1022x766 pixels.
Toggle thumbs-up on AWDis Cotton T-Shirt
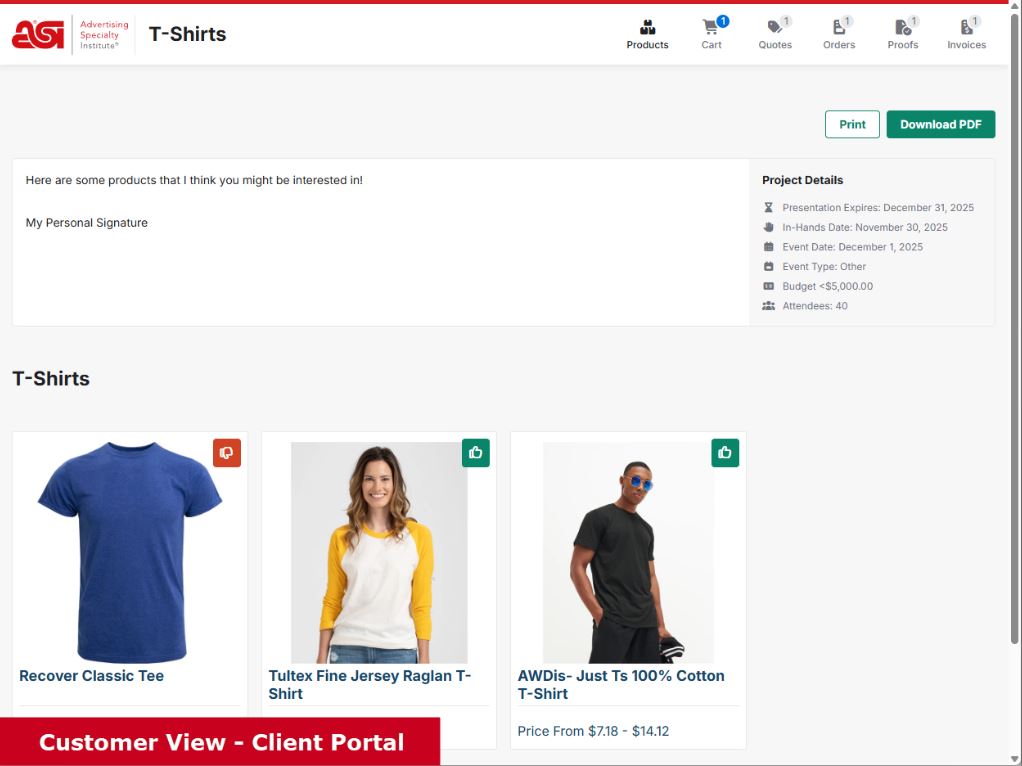(x=725, y=453)
